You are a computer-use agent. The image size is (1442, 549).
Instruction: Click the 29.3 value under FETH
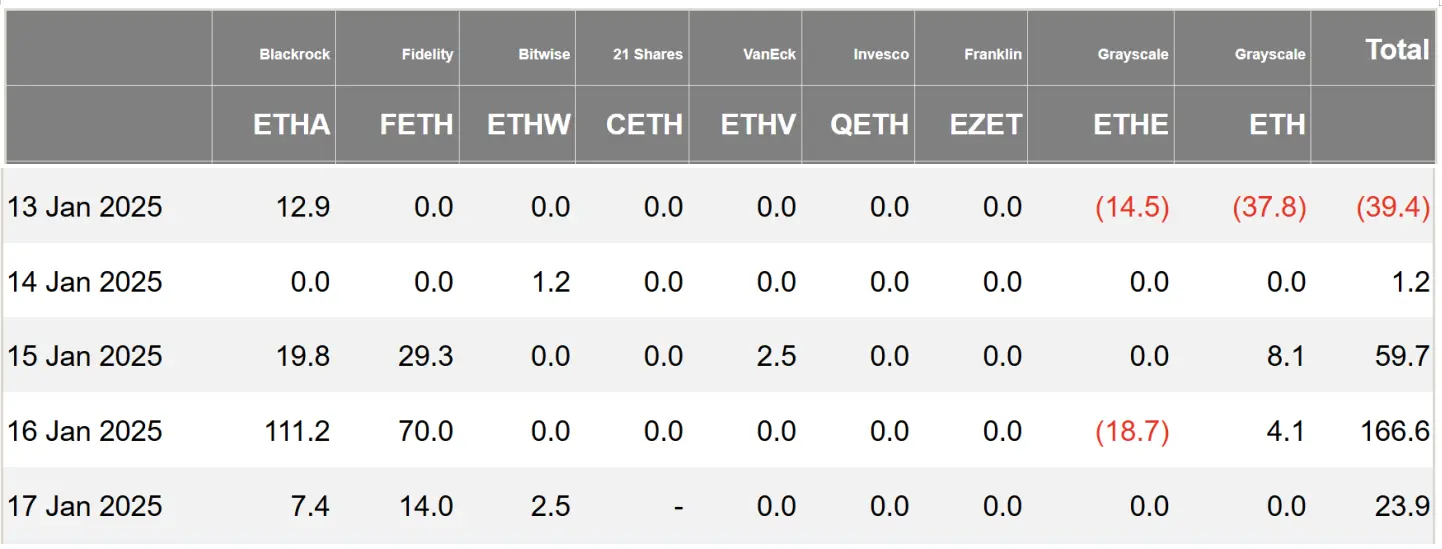[426, 356]
